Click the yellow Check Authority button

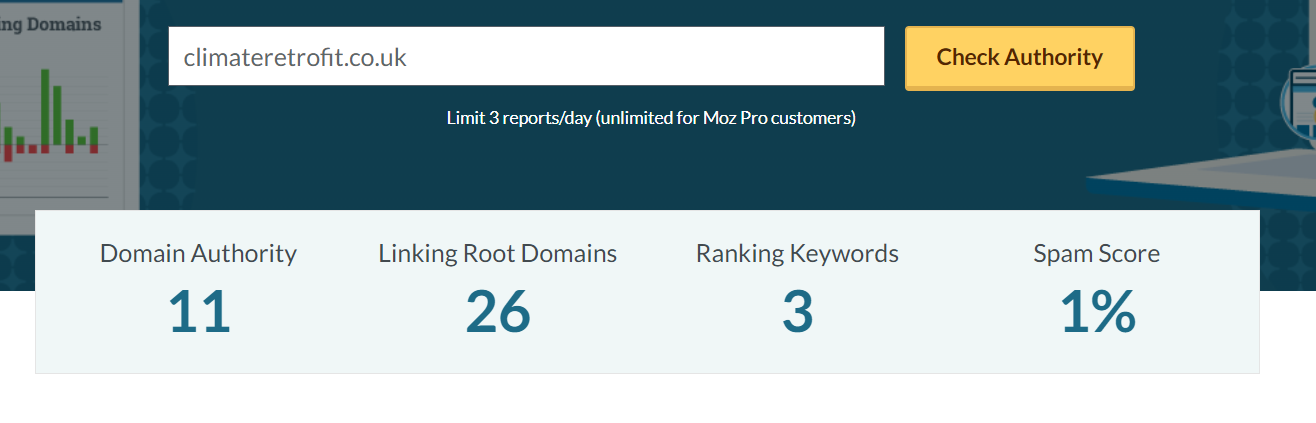pos(1019,58)
